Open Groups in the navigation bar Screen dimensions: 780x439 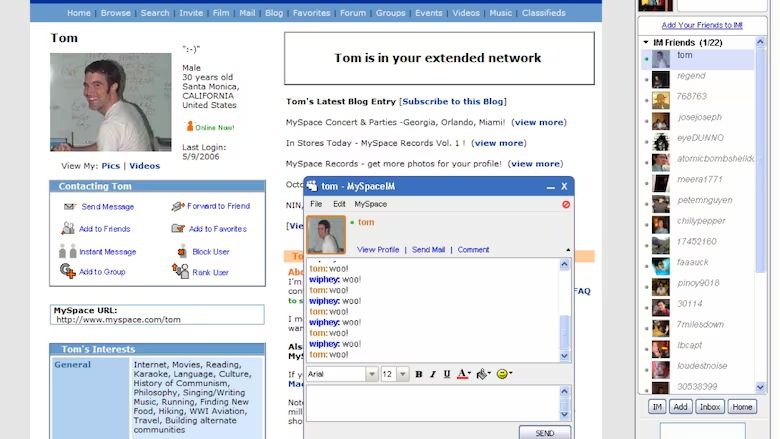(390, 13)
